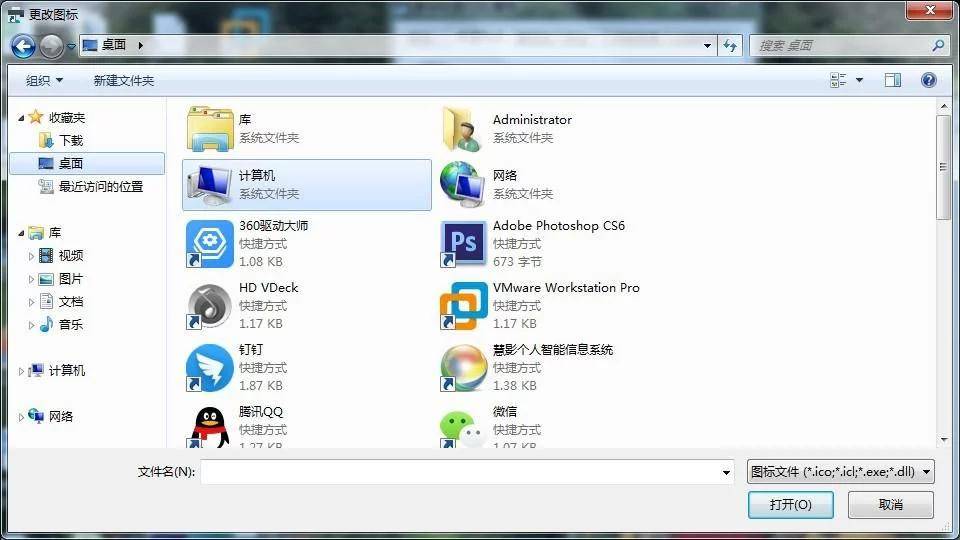Click the refresh button next to address bar
Image resolution: width=960 pixels, height=540 pixels.
[730, 46]
